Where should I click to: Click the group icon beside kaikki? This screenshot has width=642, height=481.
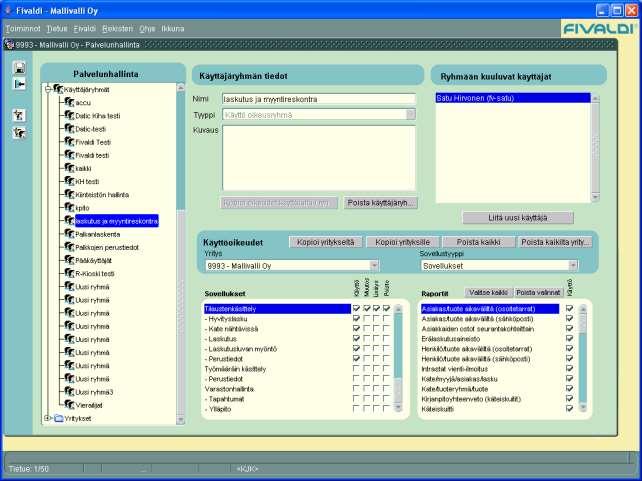pos(69,168)
